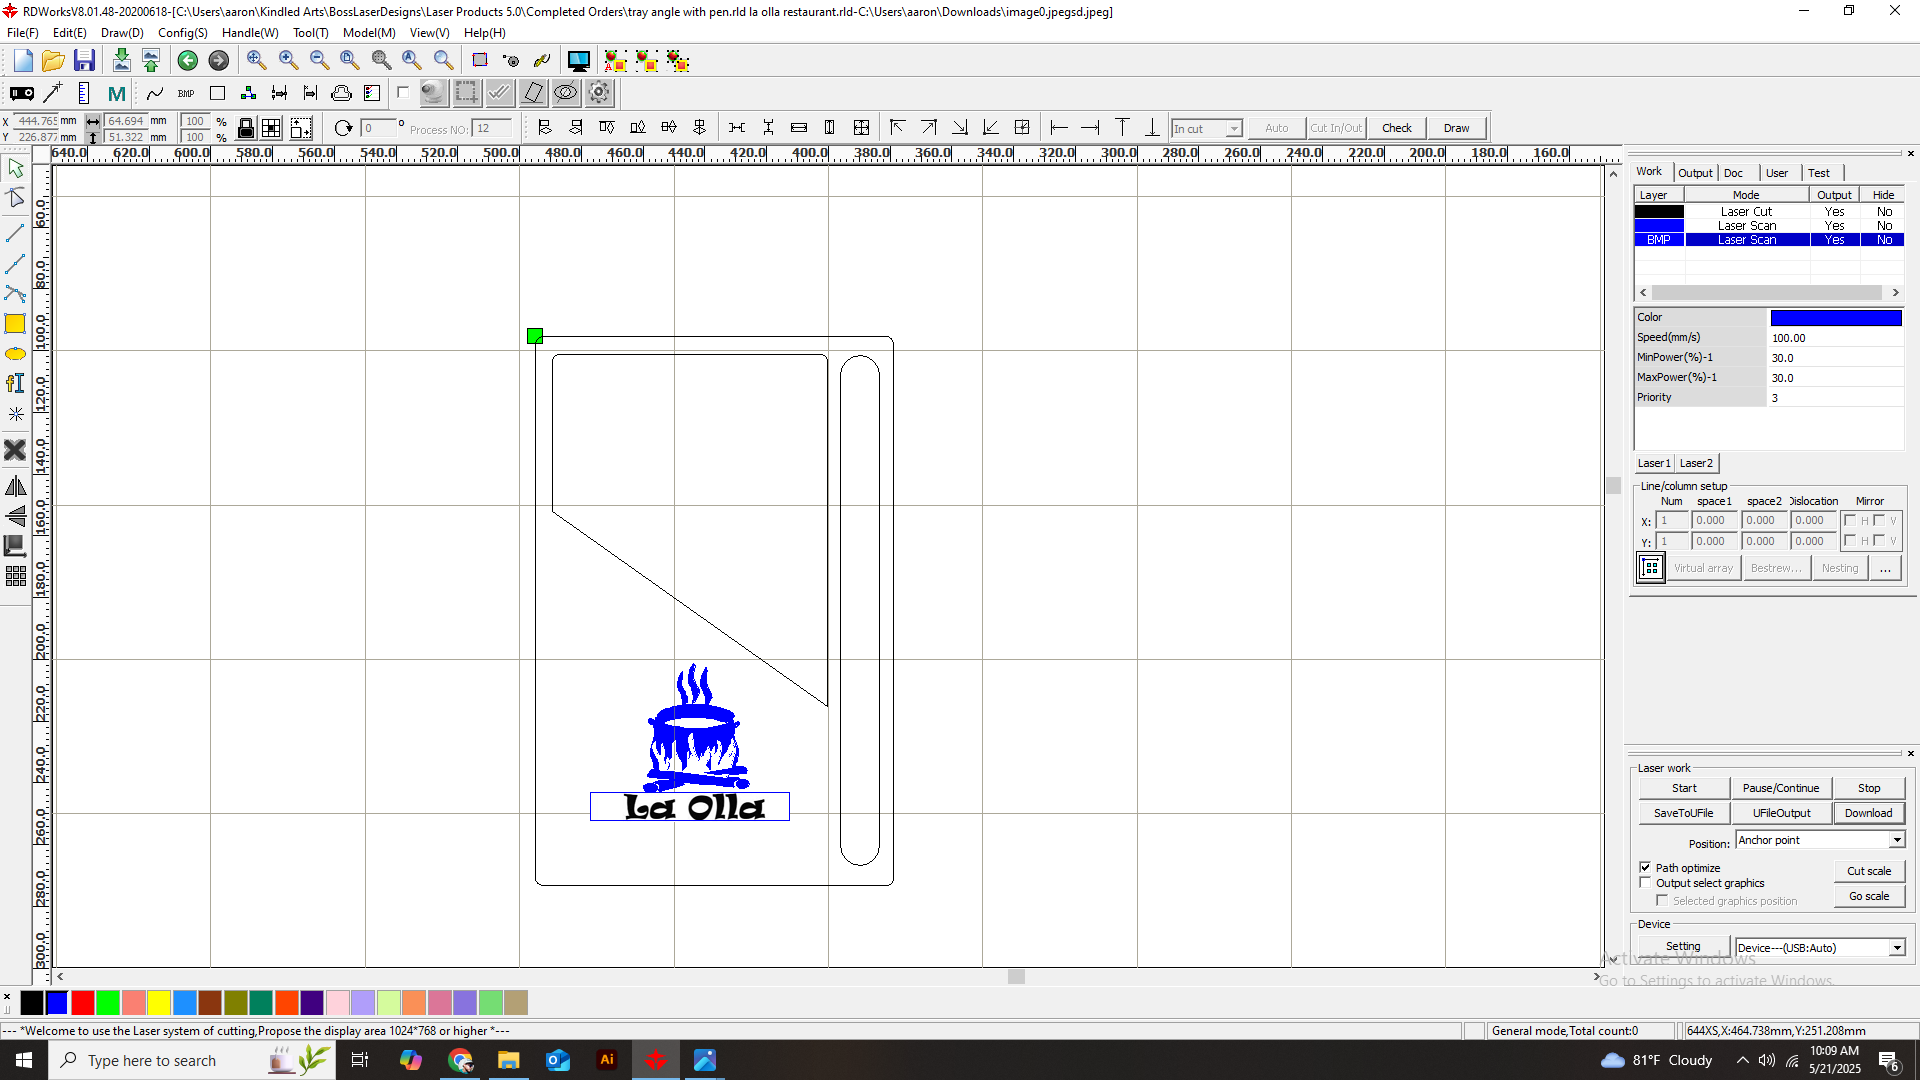Click the Array grid tool in the left toolbar
The width and height of the screenshot is (1920, 1080).
point(15,577)
